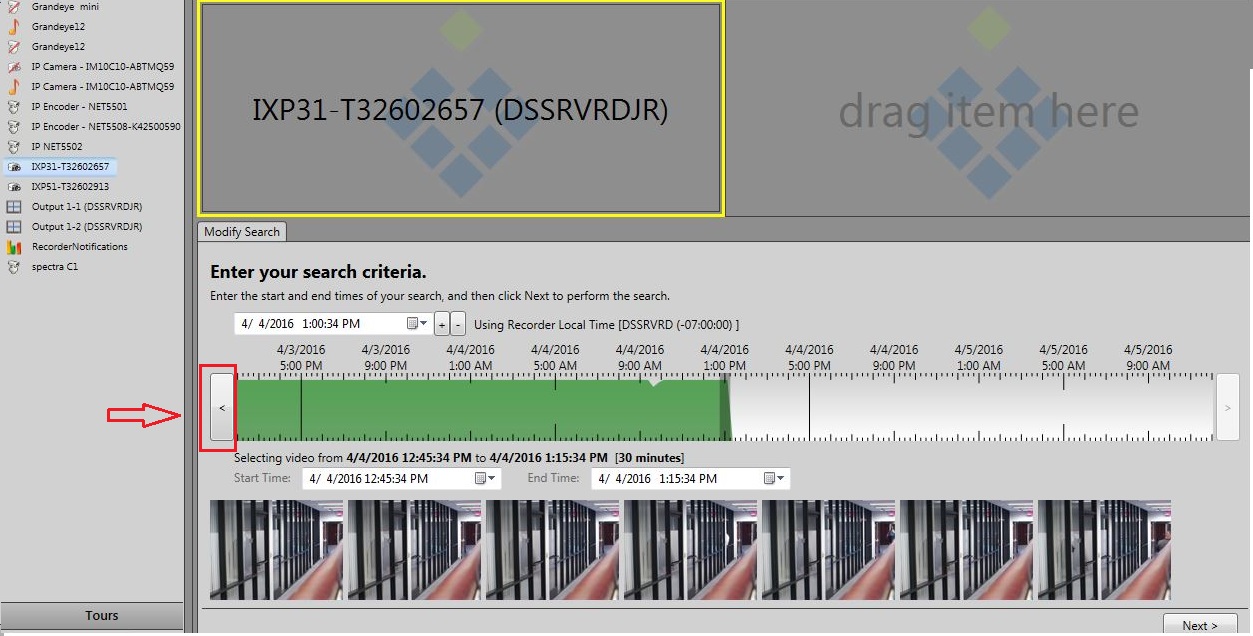Select the last video thumbnail in the strip
Screen dimensions: 1253x636
[x=1104, y=550]
